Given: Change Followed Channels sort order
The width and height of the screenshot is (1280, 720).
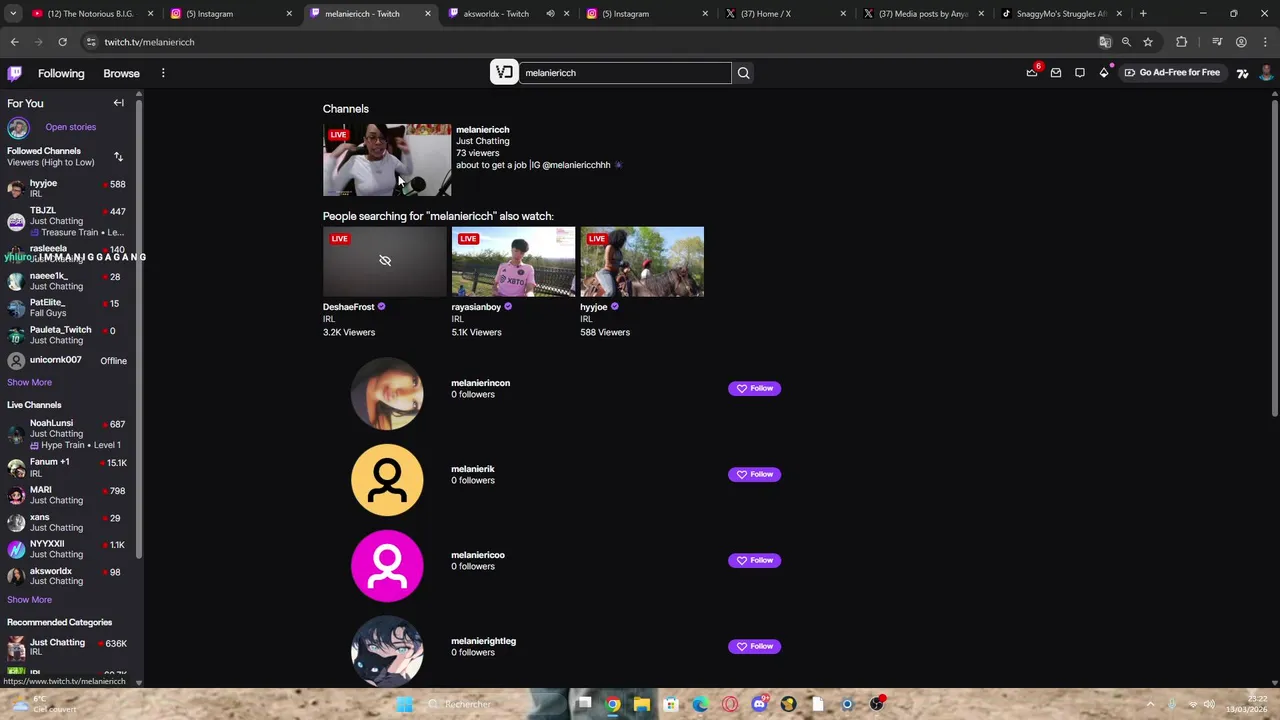Looking at the screenshot, I should [118, 157].
